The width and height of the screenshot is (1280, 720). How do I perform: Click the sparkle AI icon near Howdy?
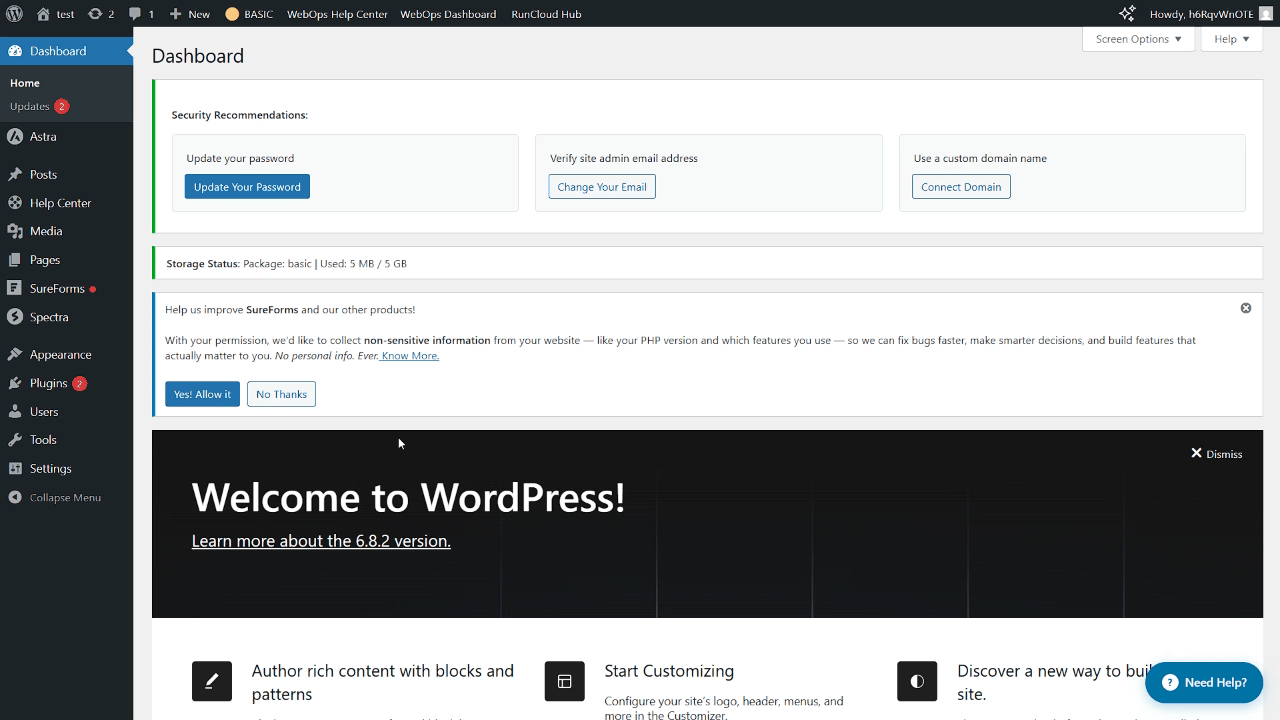[1127, 14]
